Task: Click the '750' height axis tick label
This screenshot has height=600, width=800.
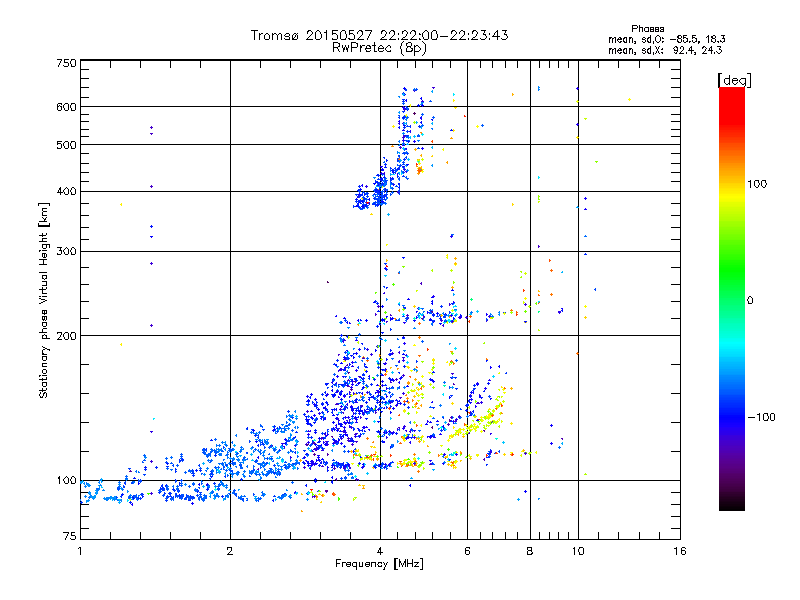Action: point(66,63)
